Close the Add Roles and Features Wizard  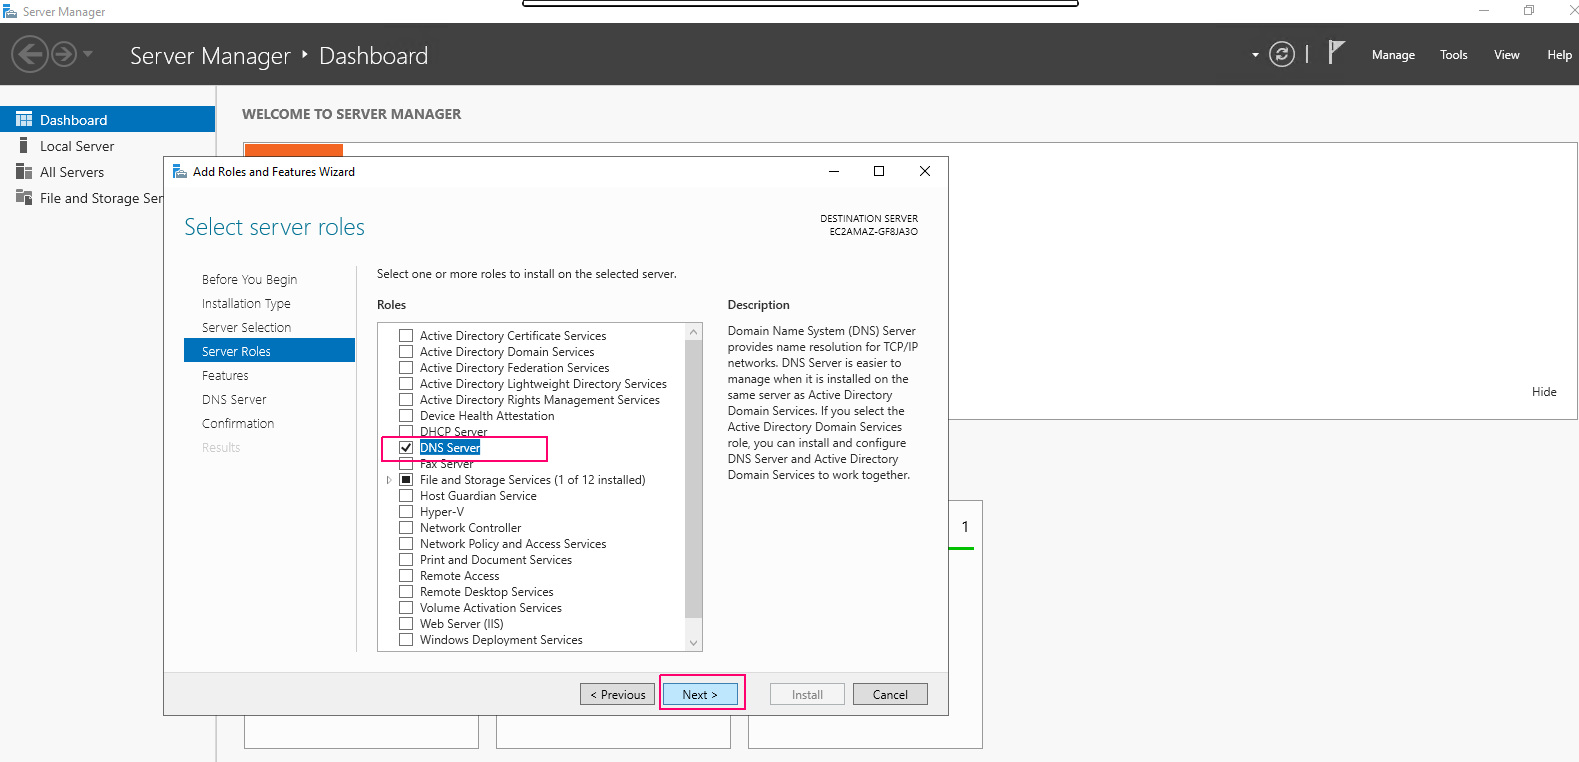point(925,171)
